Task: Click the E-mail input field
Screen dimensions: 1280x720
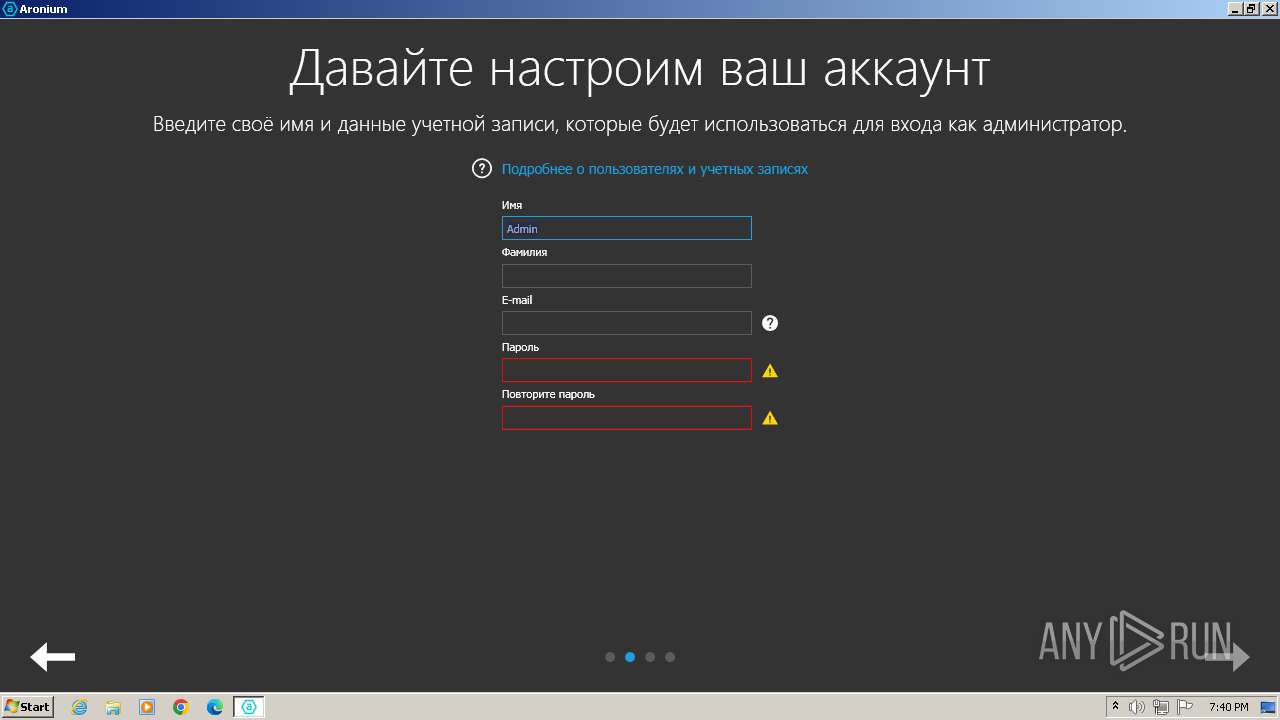Action: tap(626, 323)
